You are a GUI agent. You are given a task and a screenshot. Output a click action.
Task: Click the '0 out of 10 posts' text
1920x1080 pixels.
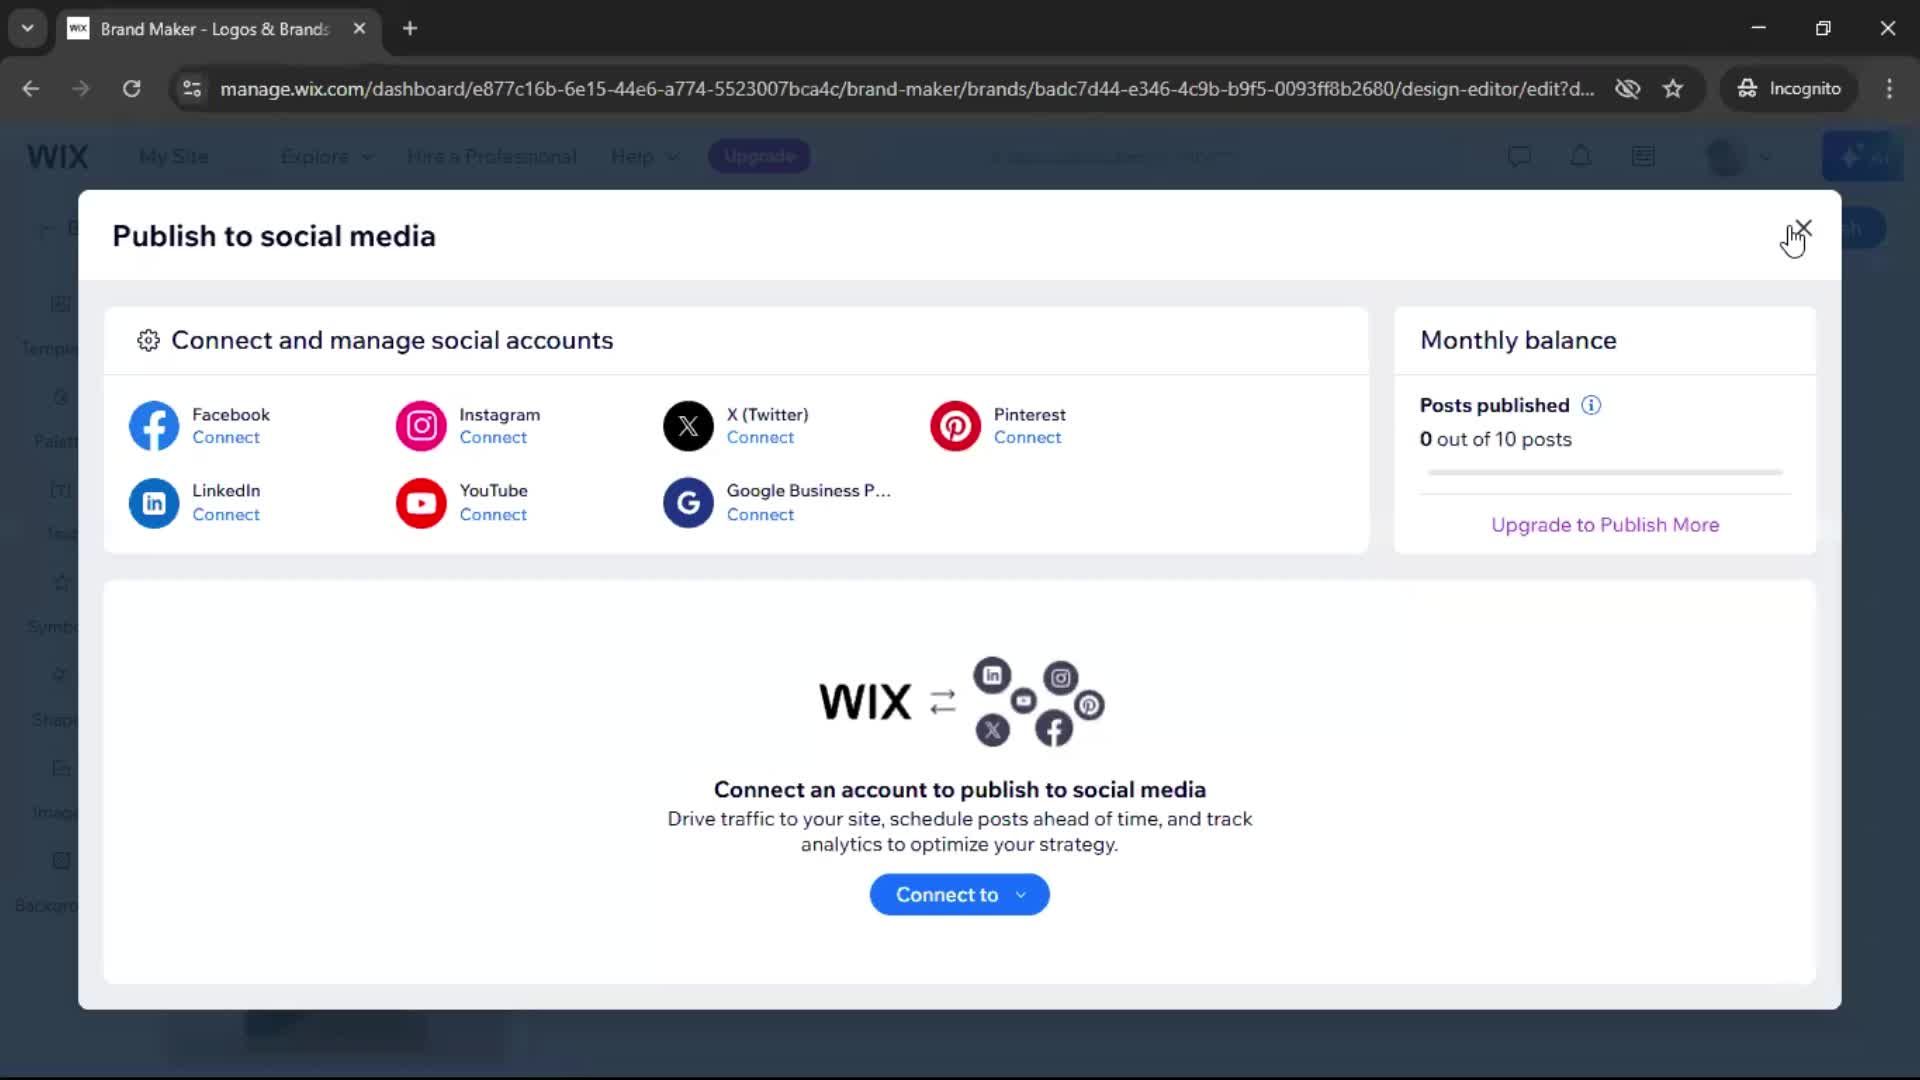tap(1496, 439)
